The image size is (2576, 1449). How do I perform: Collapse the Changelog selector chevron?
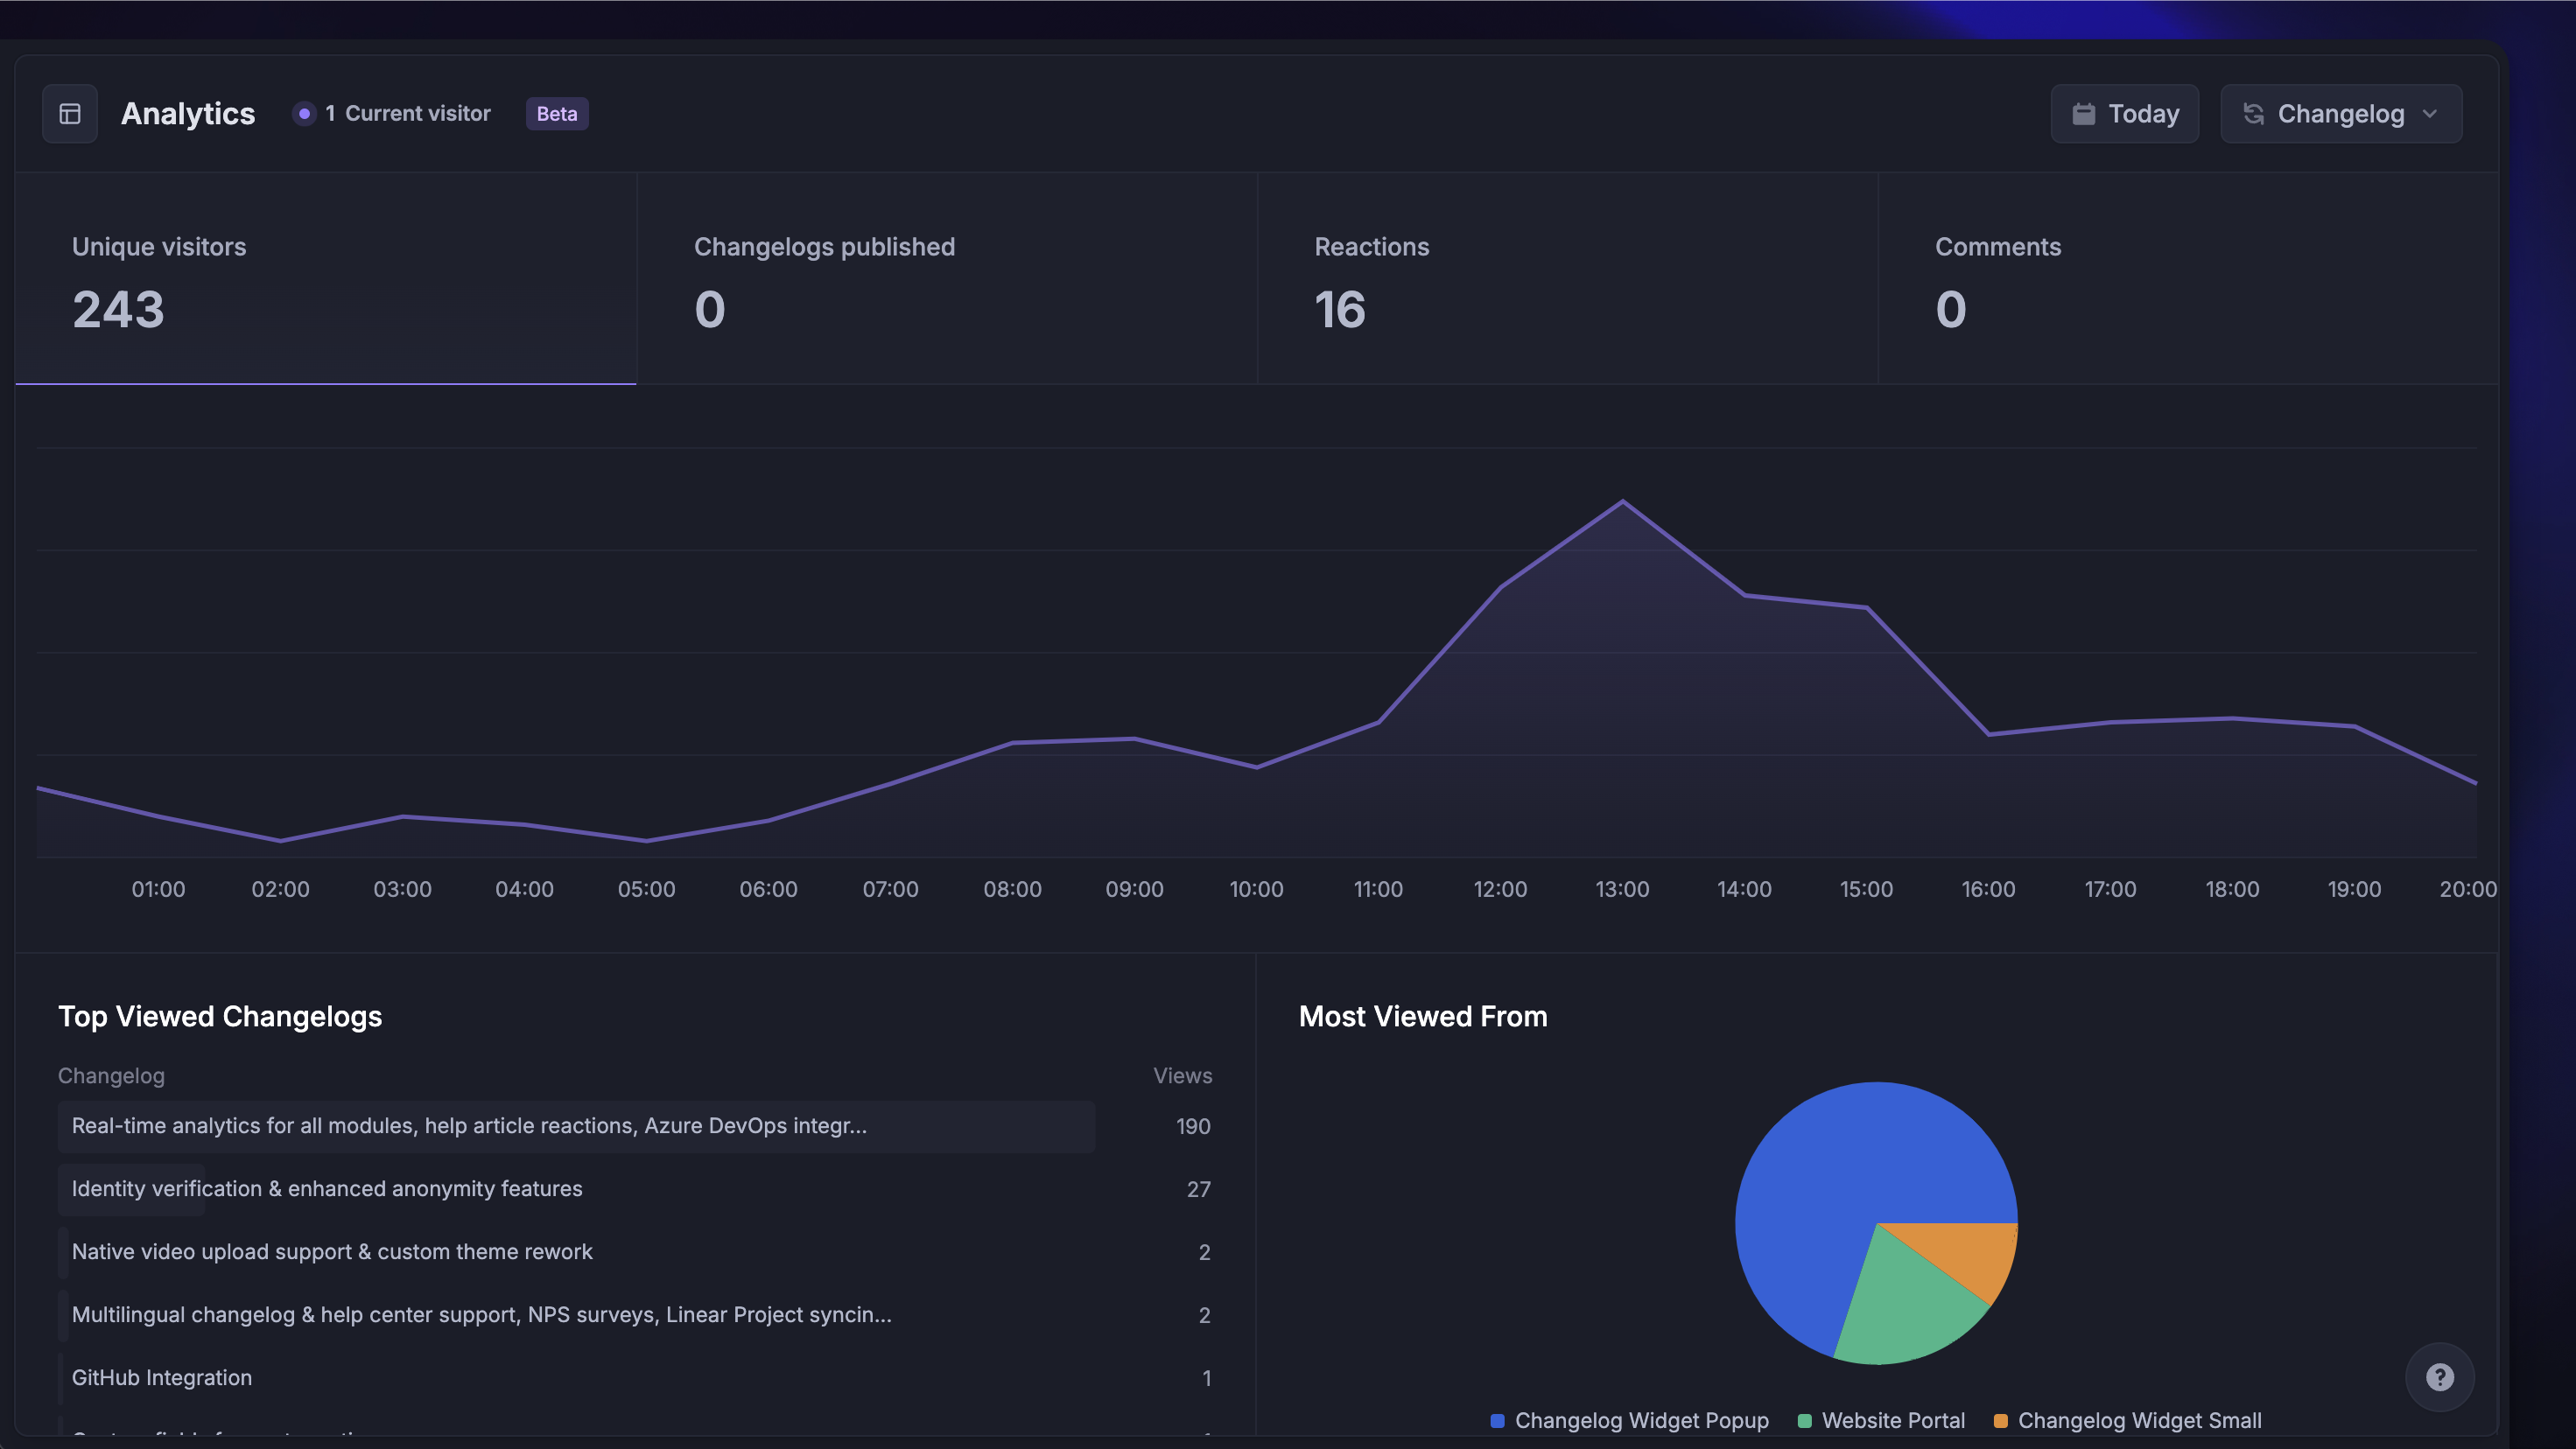click(2432, 113)
